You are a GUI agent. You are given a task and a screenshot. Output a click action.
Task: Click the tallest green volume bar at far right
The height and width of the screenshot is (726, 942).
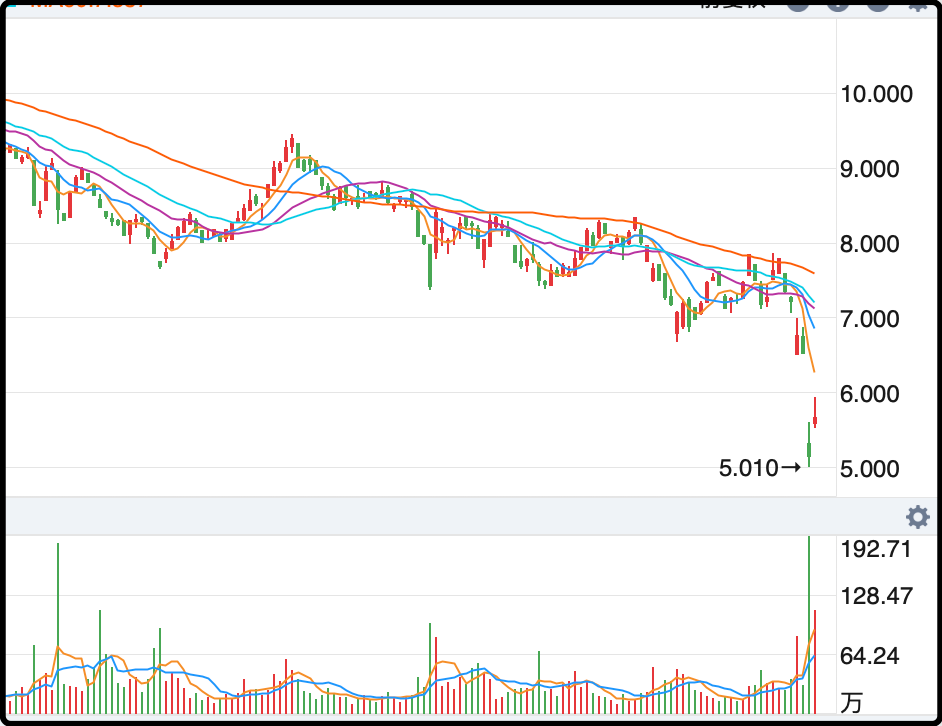(808, 620)
